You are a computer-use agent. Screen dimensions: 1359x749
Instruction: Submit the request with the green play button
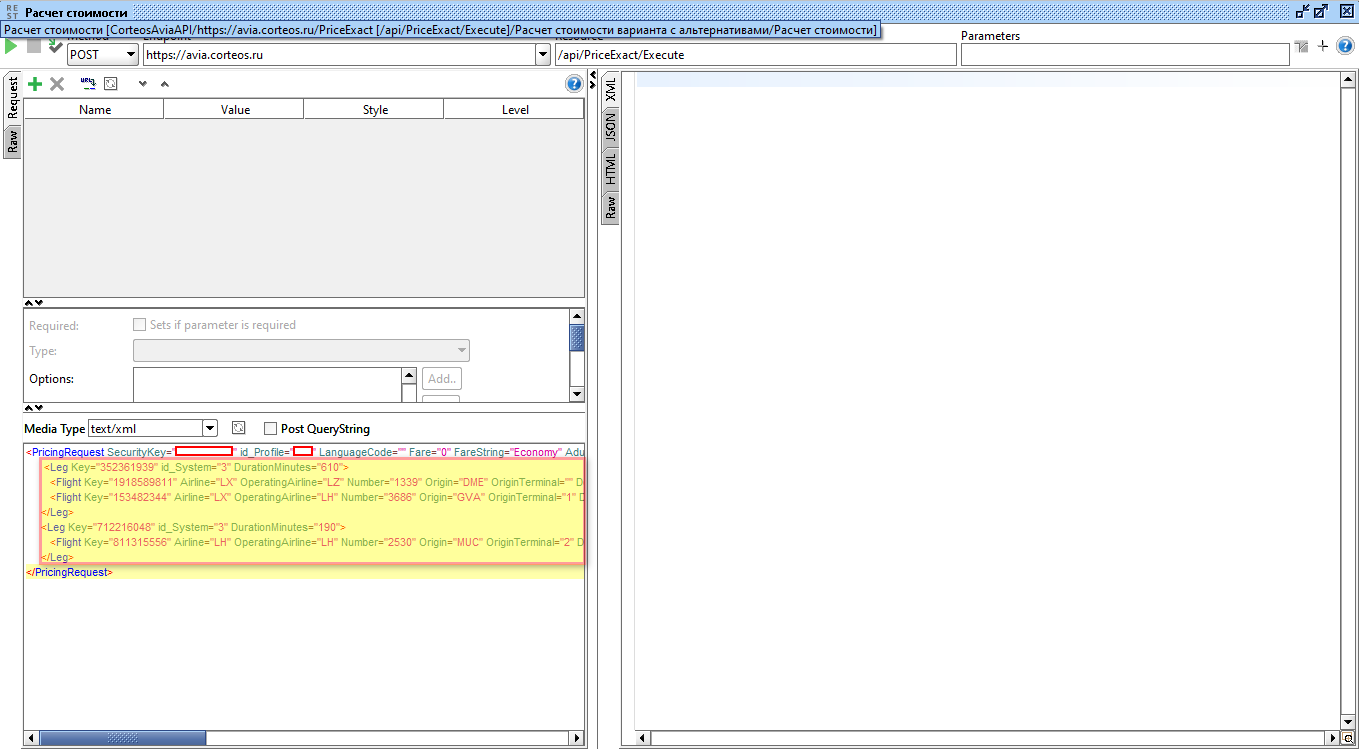(x=12, y=47)
